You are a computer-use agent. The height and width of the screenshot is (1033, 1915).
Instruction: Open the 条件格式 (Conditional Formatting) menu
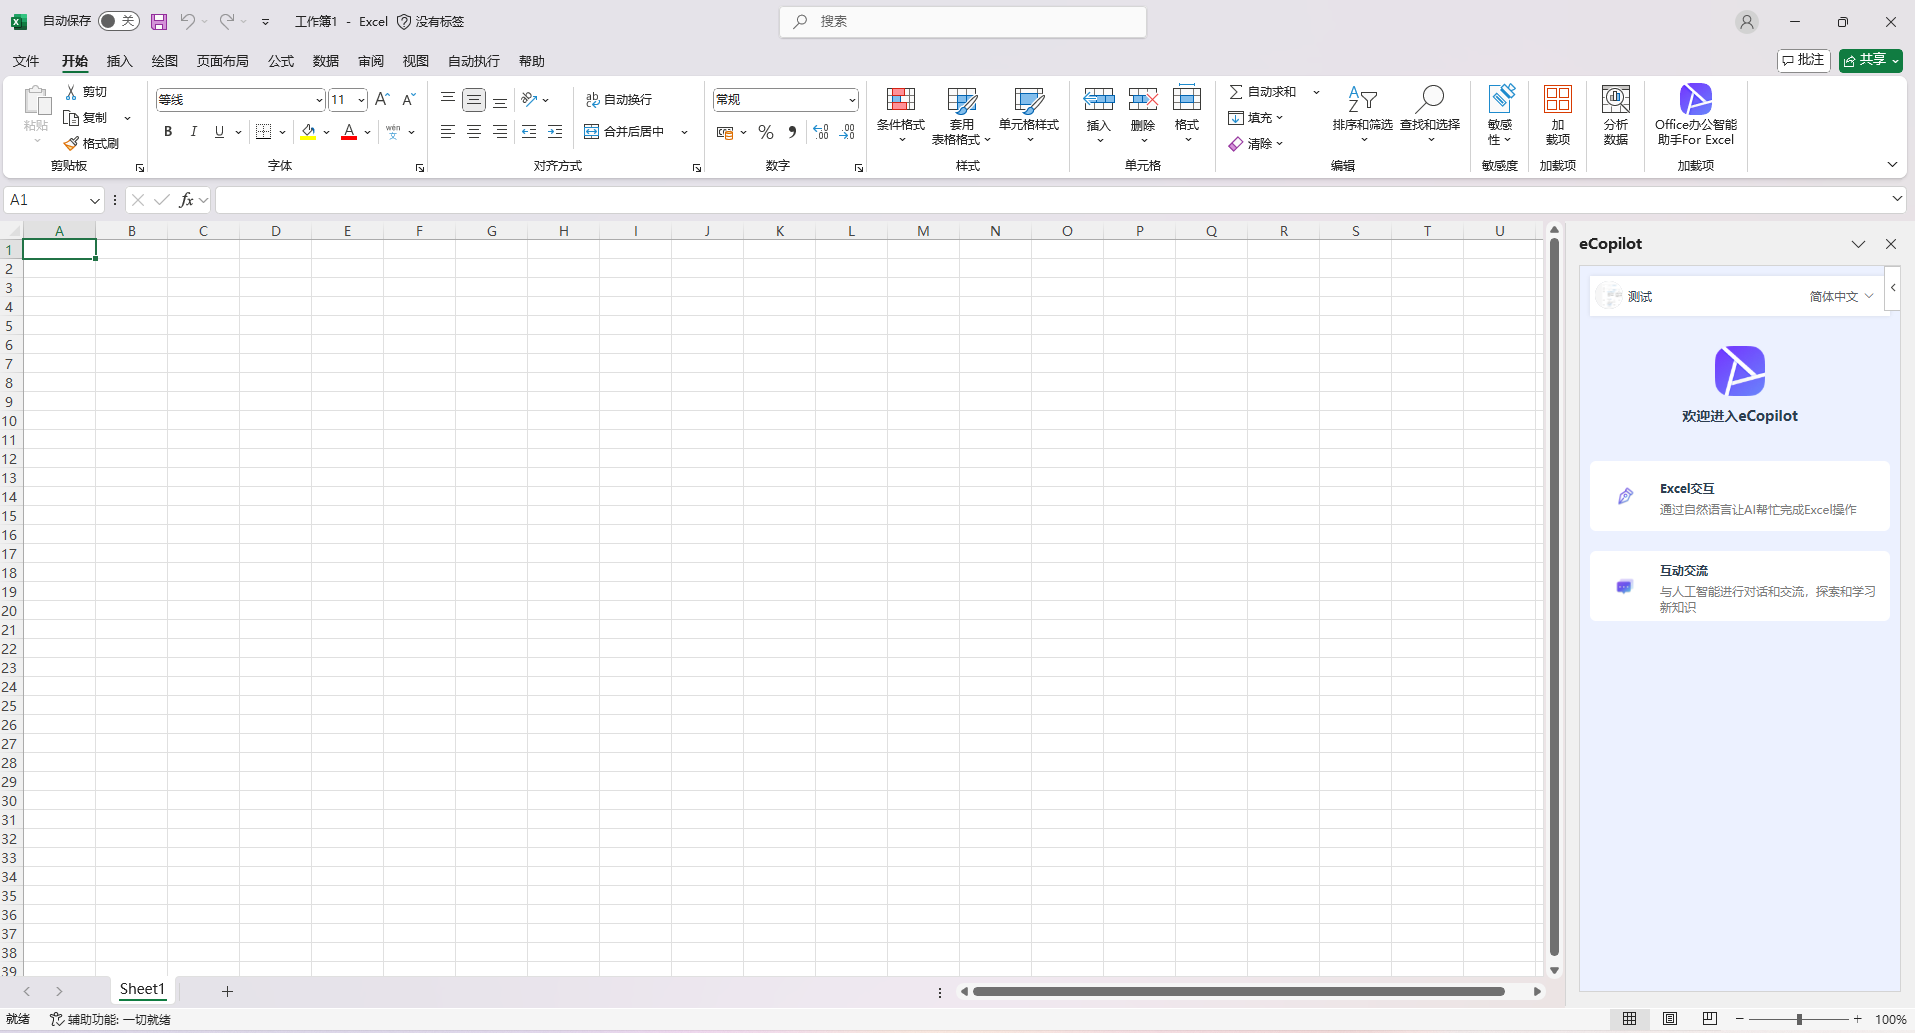coord(899,115)
